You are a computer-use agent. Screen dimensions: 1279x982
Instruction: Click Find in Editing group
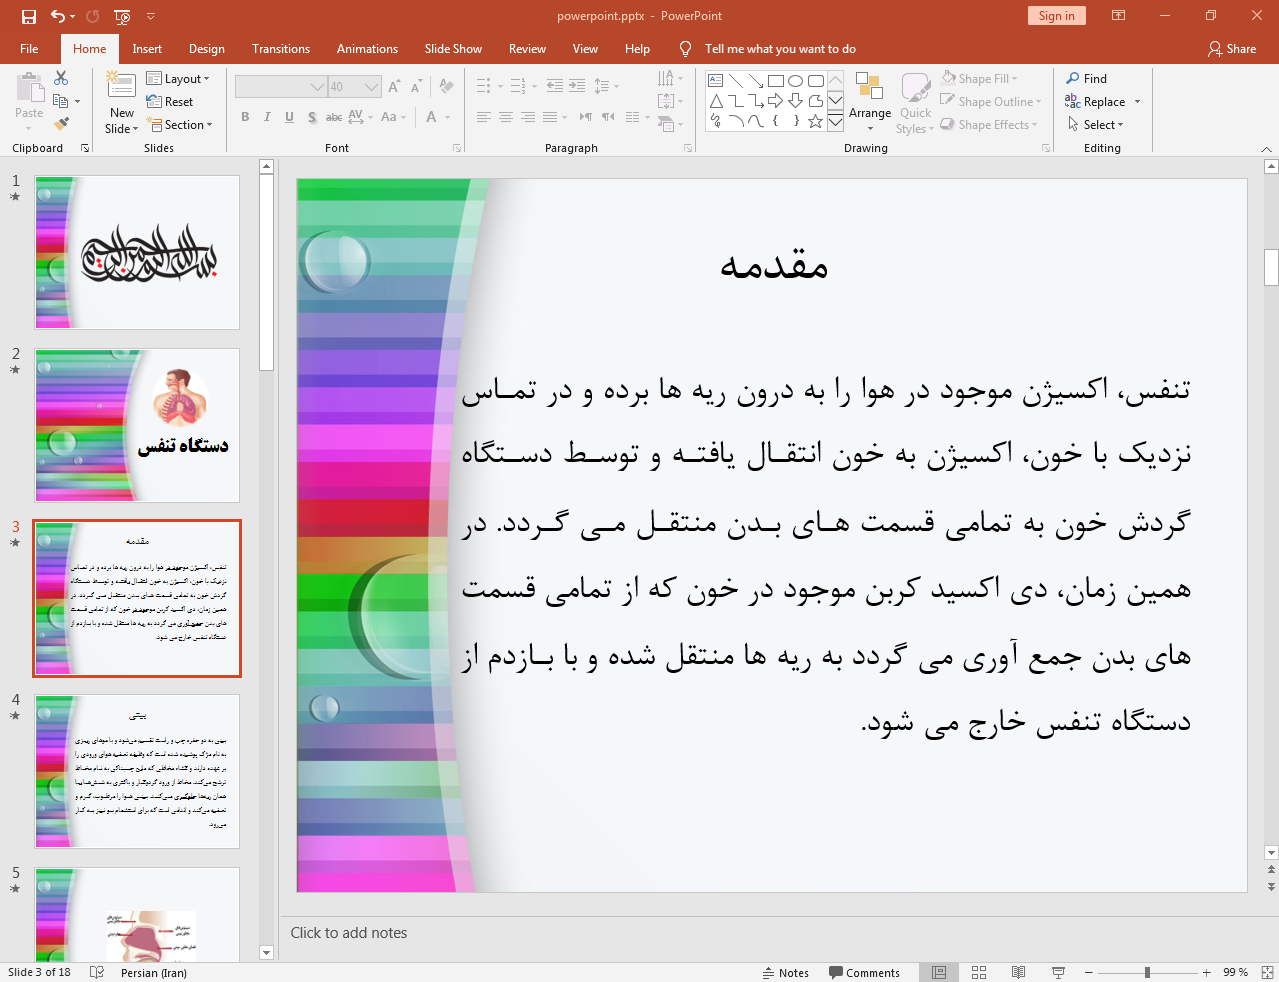[x=1087, y=78]
